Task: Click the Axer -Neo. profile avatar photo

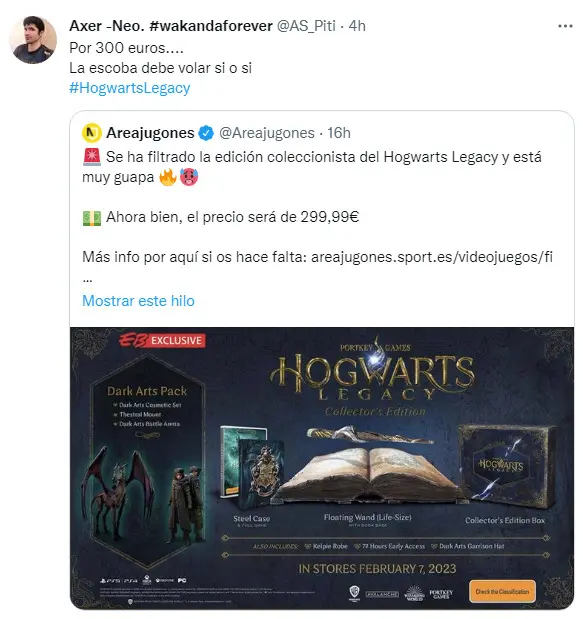Action: (33, 40)
